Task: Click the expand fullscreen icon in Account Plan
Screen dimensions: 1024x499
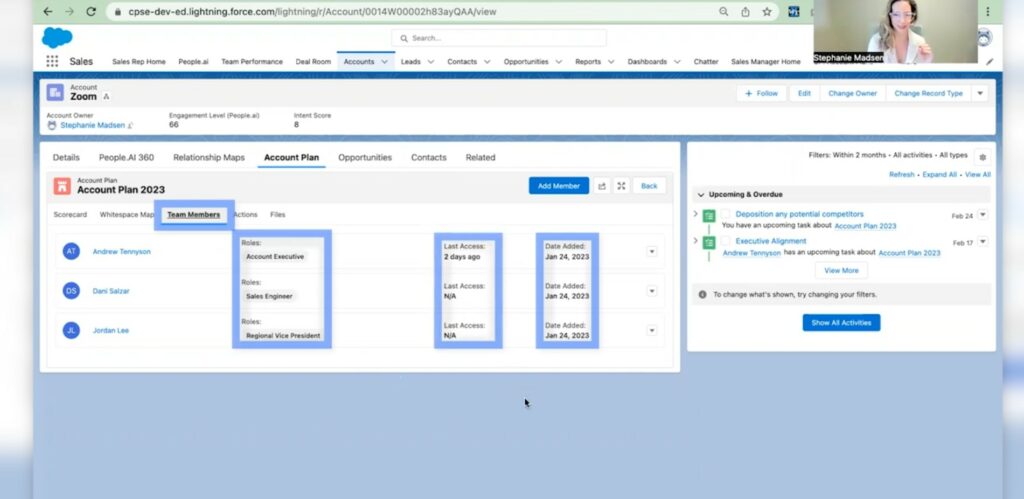Action: pyautogui.click(x=621, y=186)
